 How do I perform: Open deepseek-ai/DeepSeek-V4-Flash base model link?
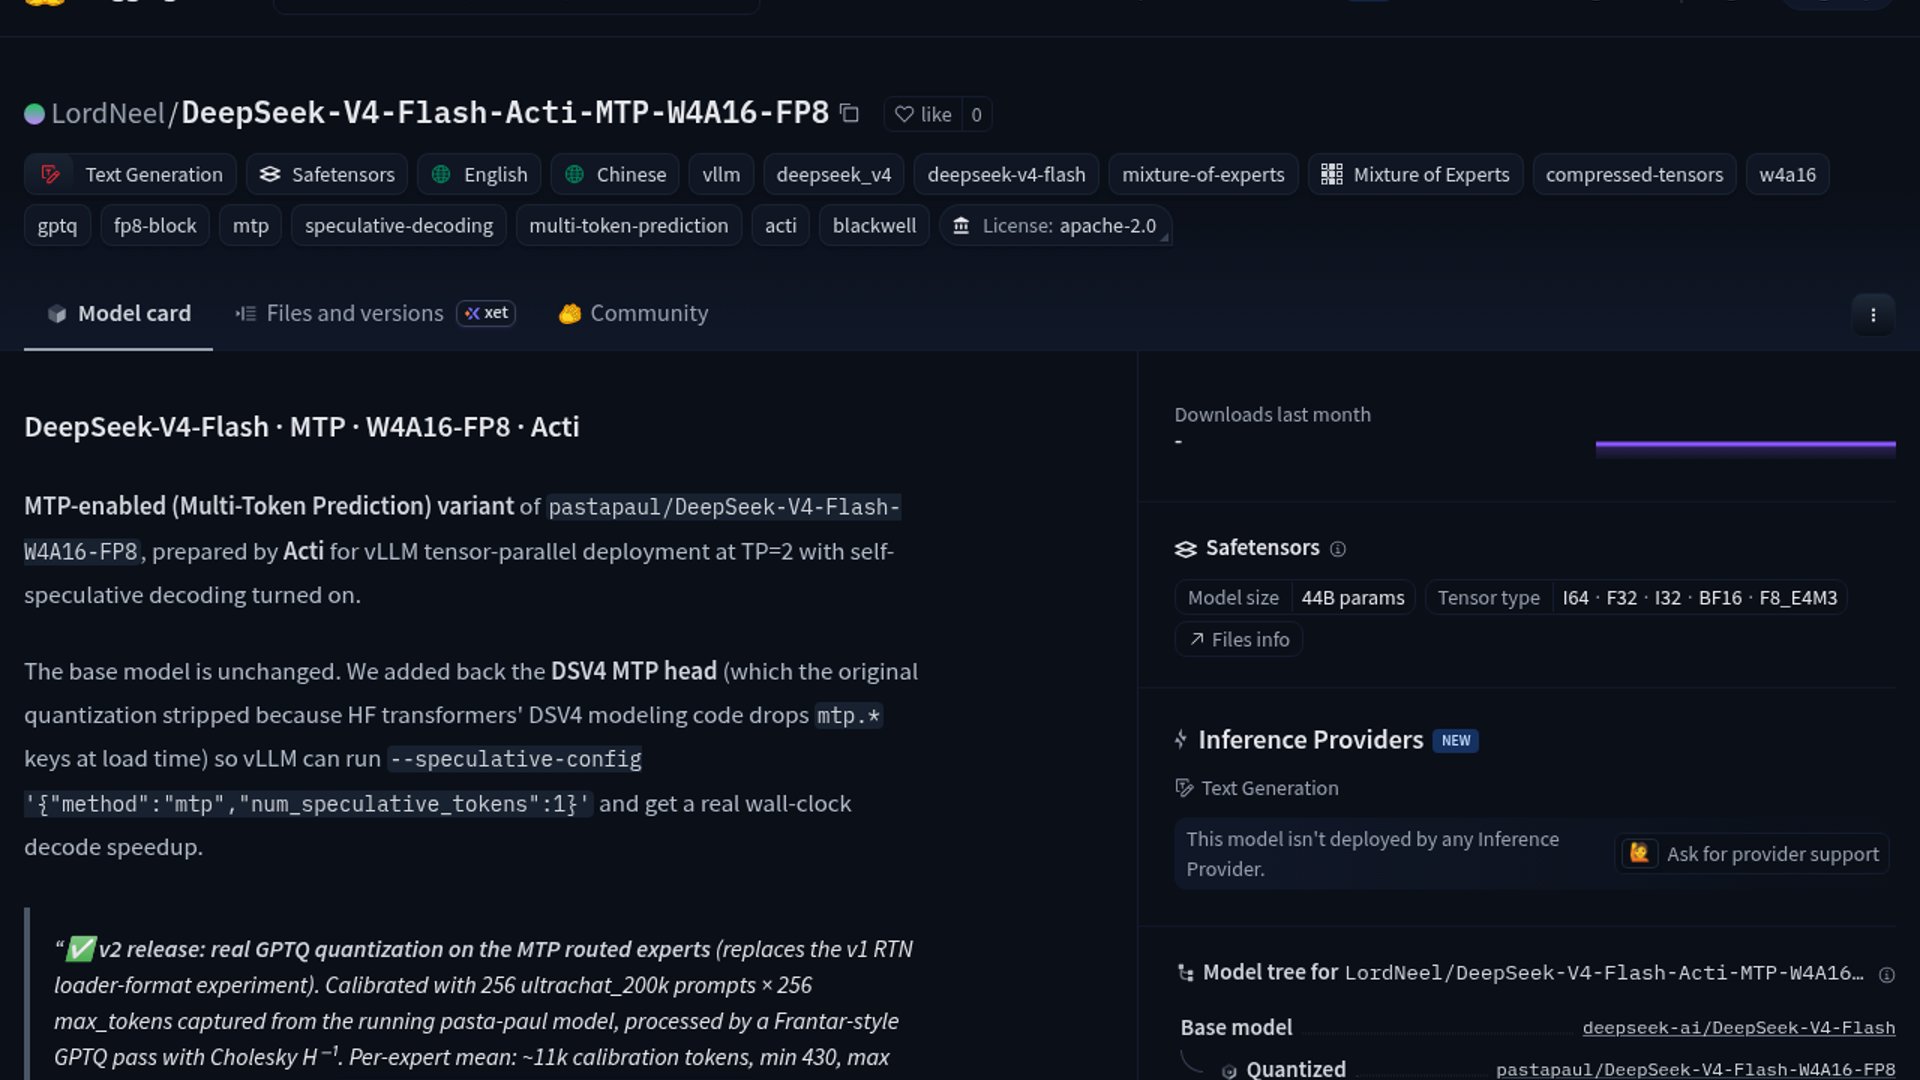(1738, 1028)
